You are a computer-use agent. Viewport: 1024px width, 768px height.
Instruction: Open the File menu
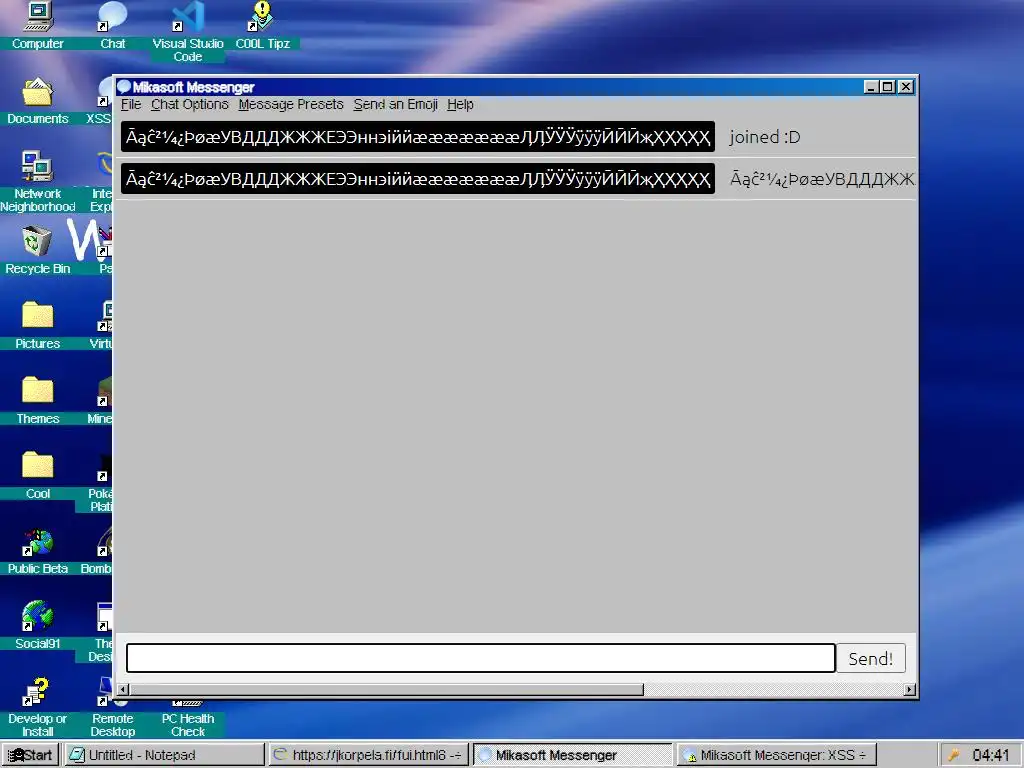(x=131, y=104)
